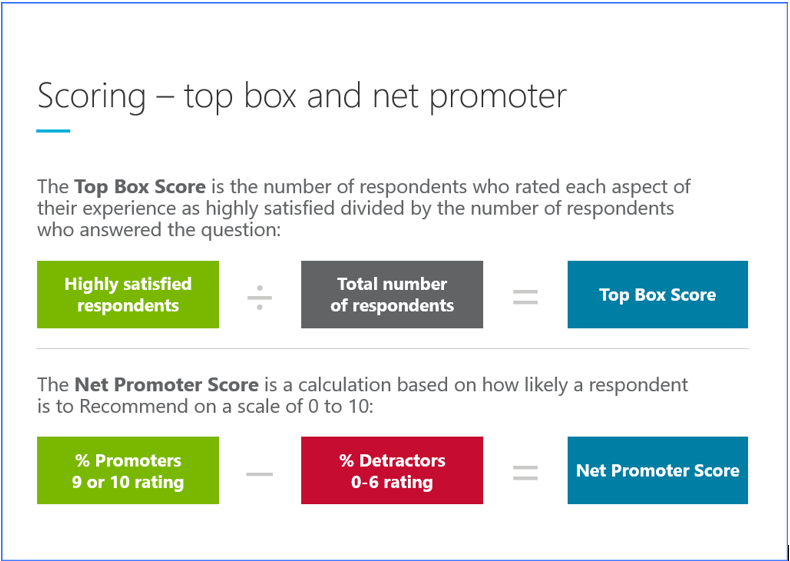Screen dimensions: 790x561
Task: Click the minus sign between Promoters and Detractors
Action: 259,474
